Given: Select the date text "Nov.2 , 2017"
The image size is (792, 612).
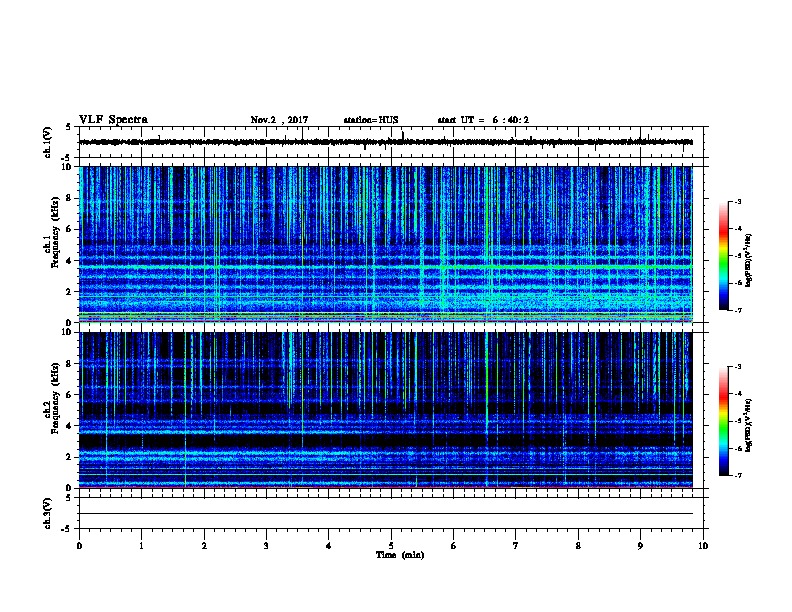Looking at the screenshot, I should [279, 120].
